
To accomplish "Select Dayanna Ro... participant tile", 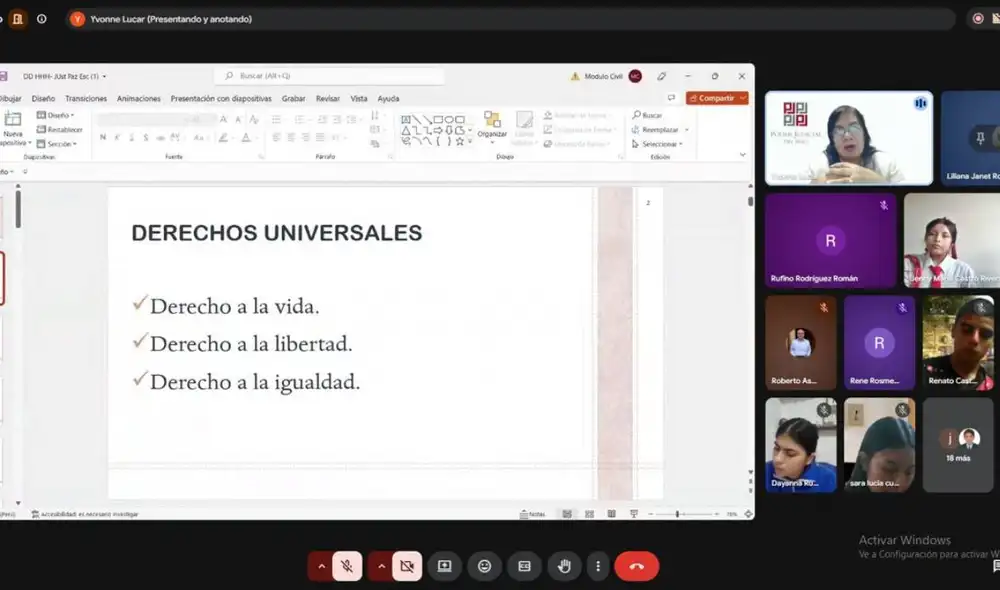I will 801,445.
